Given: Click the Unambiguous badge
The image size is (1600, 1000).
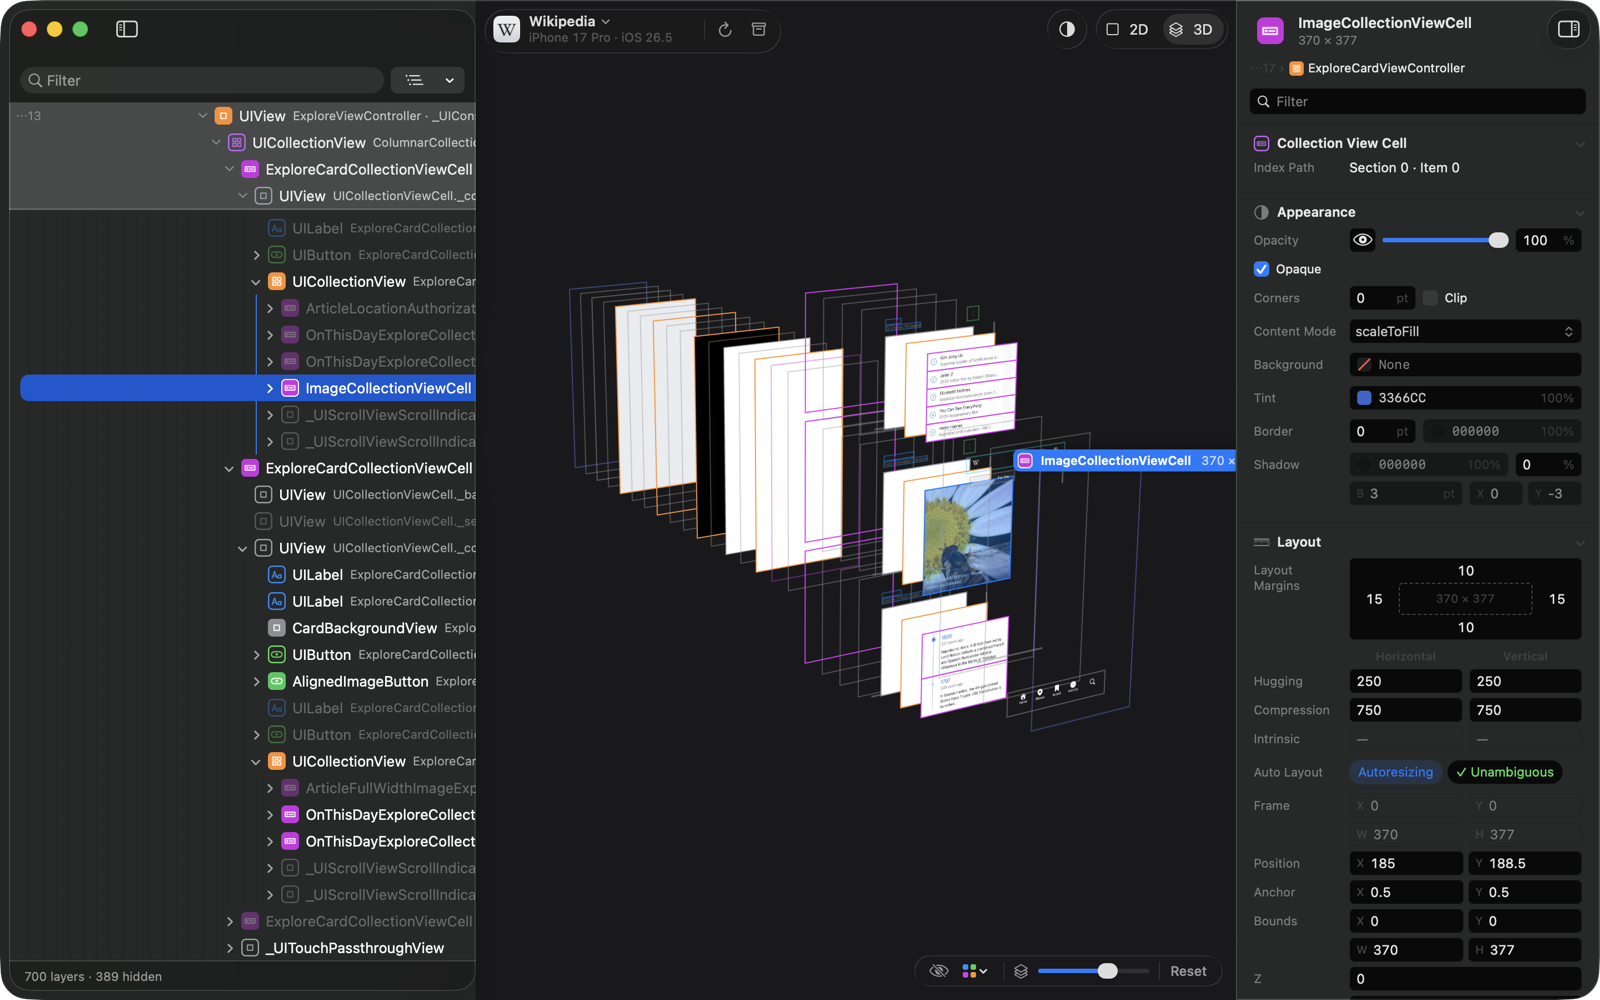Looking at the screenshot, I should tap(1505, 772).
